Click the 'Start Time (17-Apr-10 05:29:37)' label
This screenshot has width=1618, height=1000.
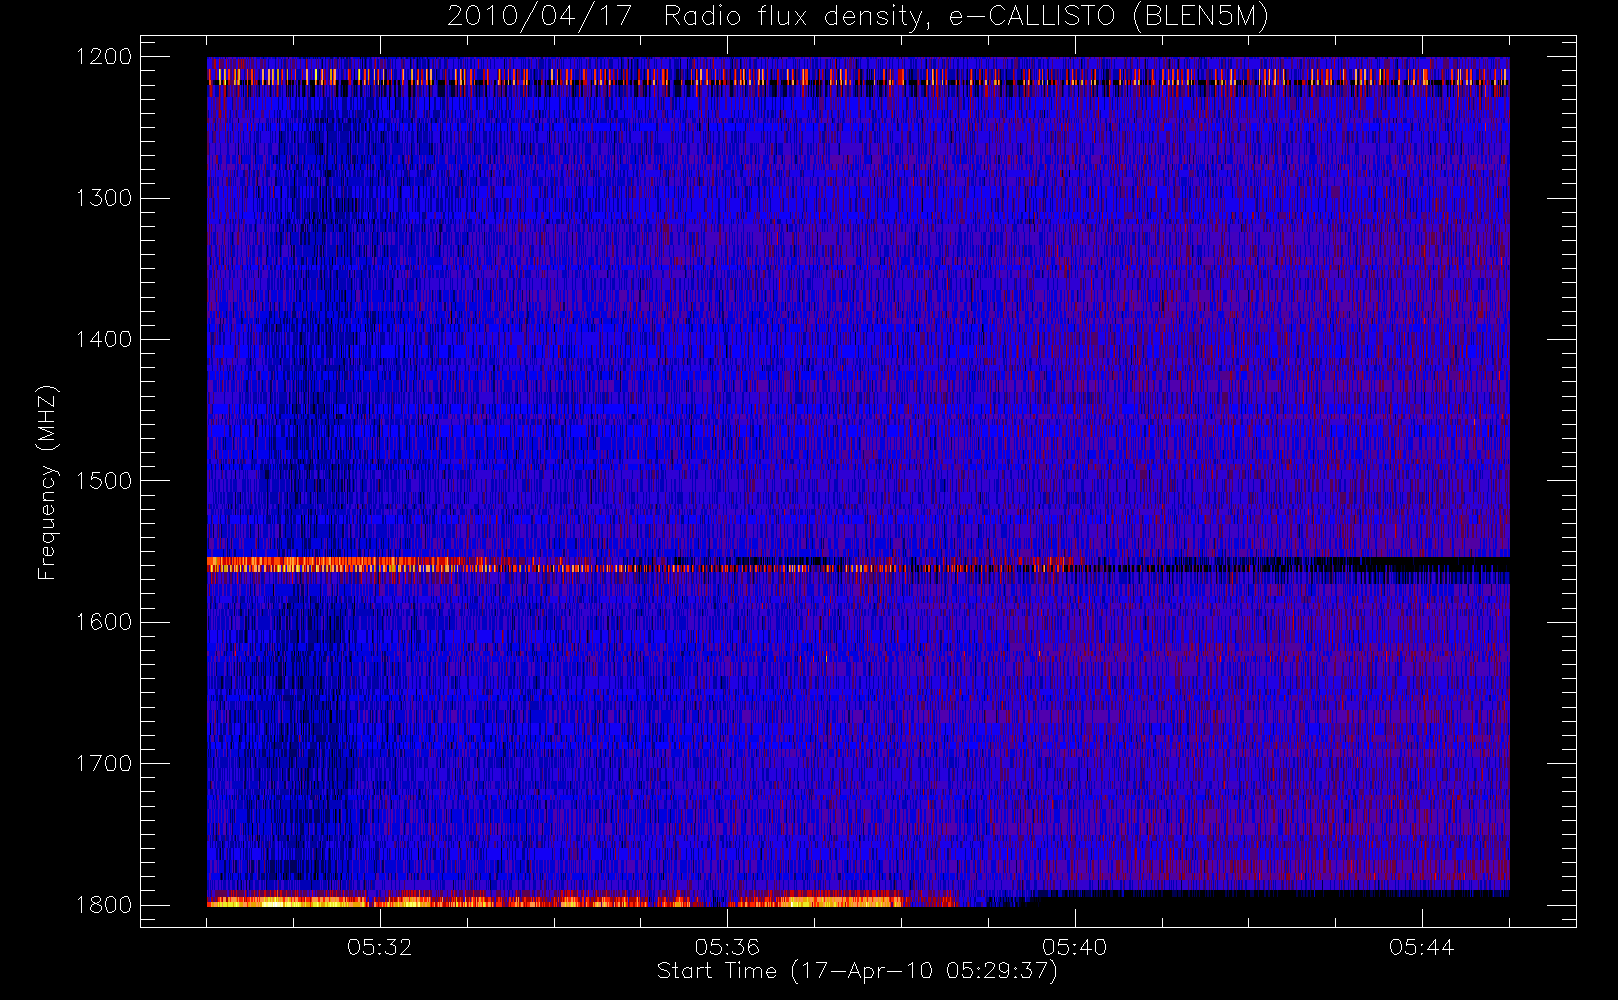click(x=857, y=971)
